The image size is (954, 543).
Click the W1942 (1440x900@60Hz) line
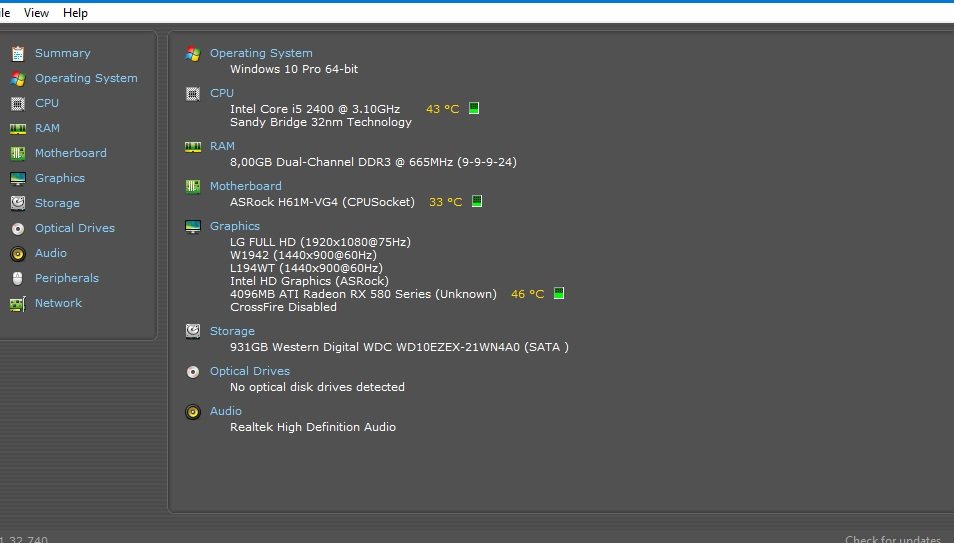tap(304, 255)
